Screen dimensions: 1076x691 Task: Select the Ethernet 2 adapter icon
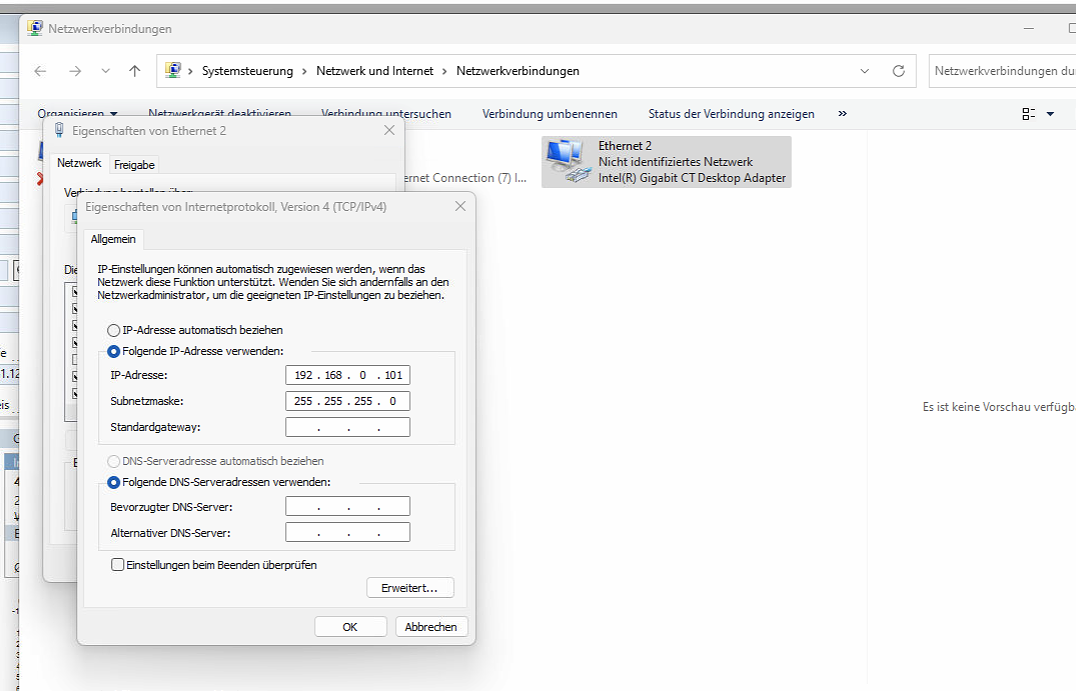566,162
